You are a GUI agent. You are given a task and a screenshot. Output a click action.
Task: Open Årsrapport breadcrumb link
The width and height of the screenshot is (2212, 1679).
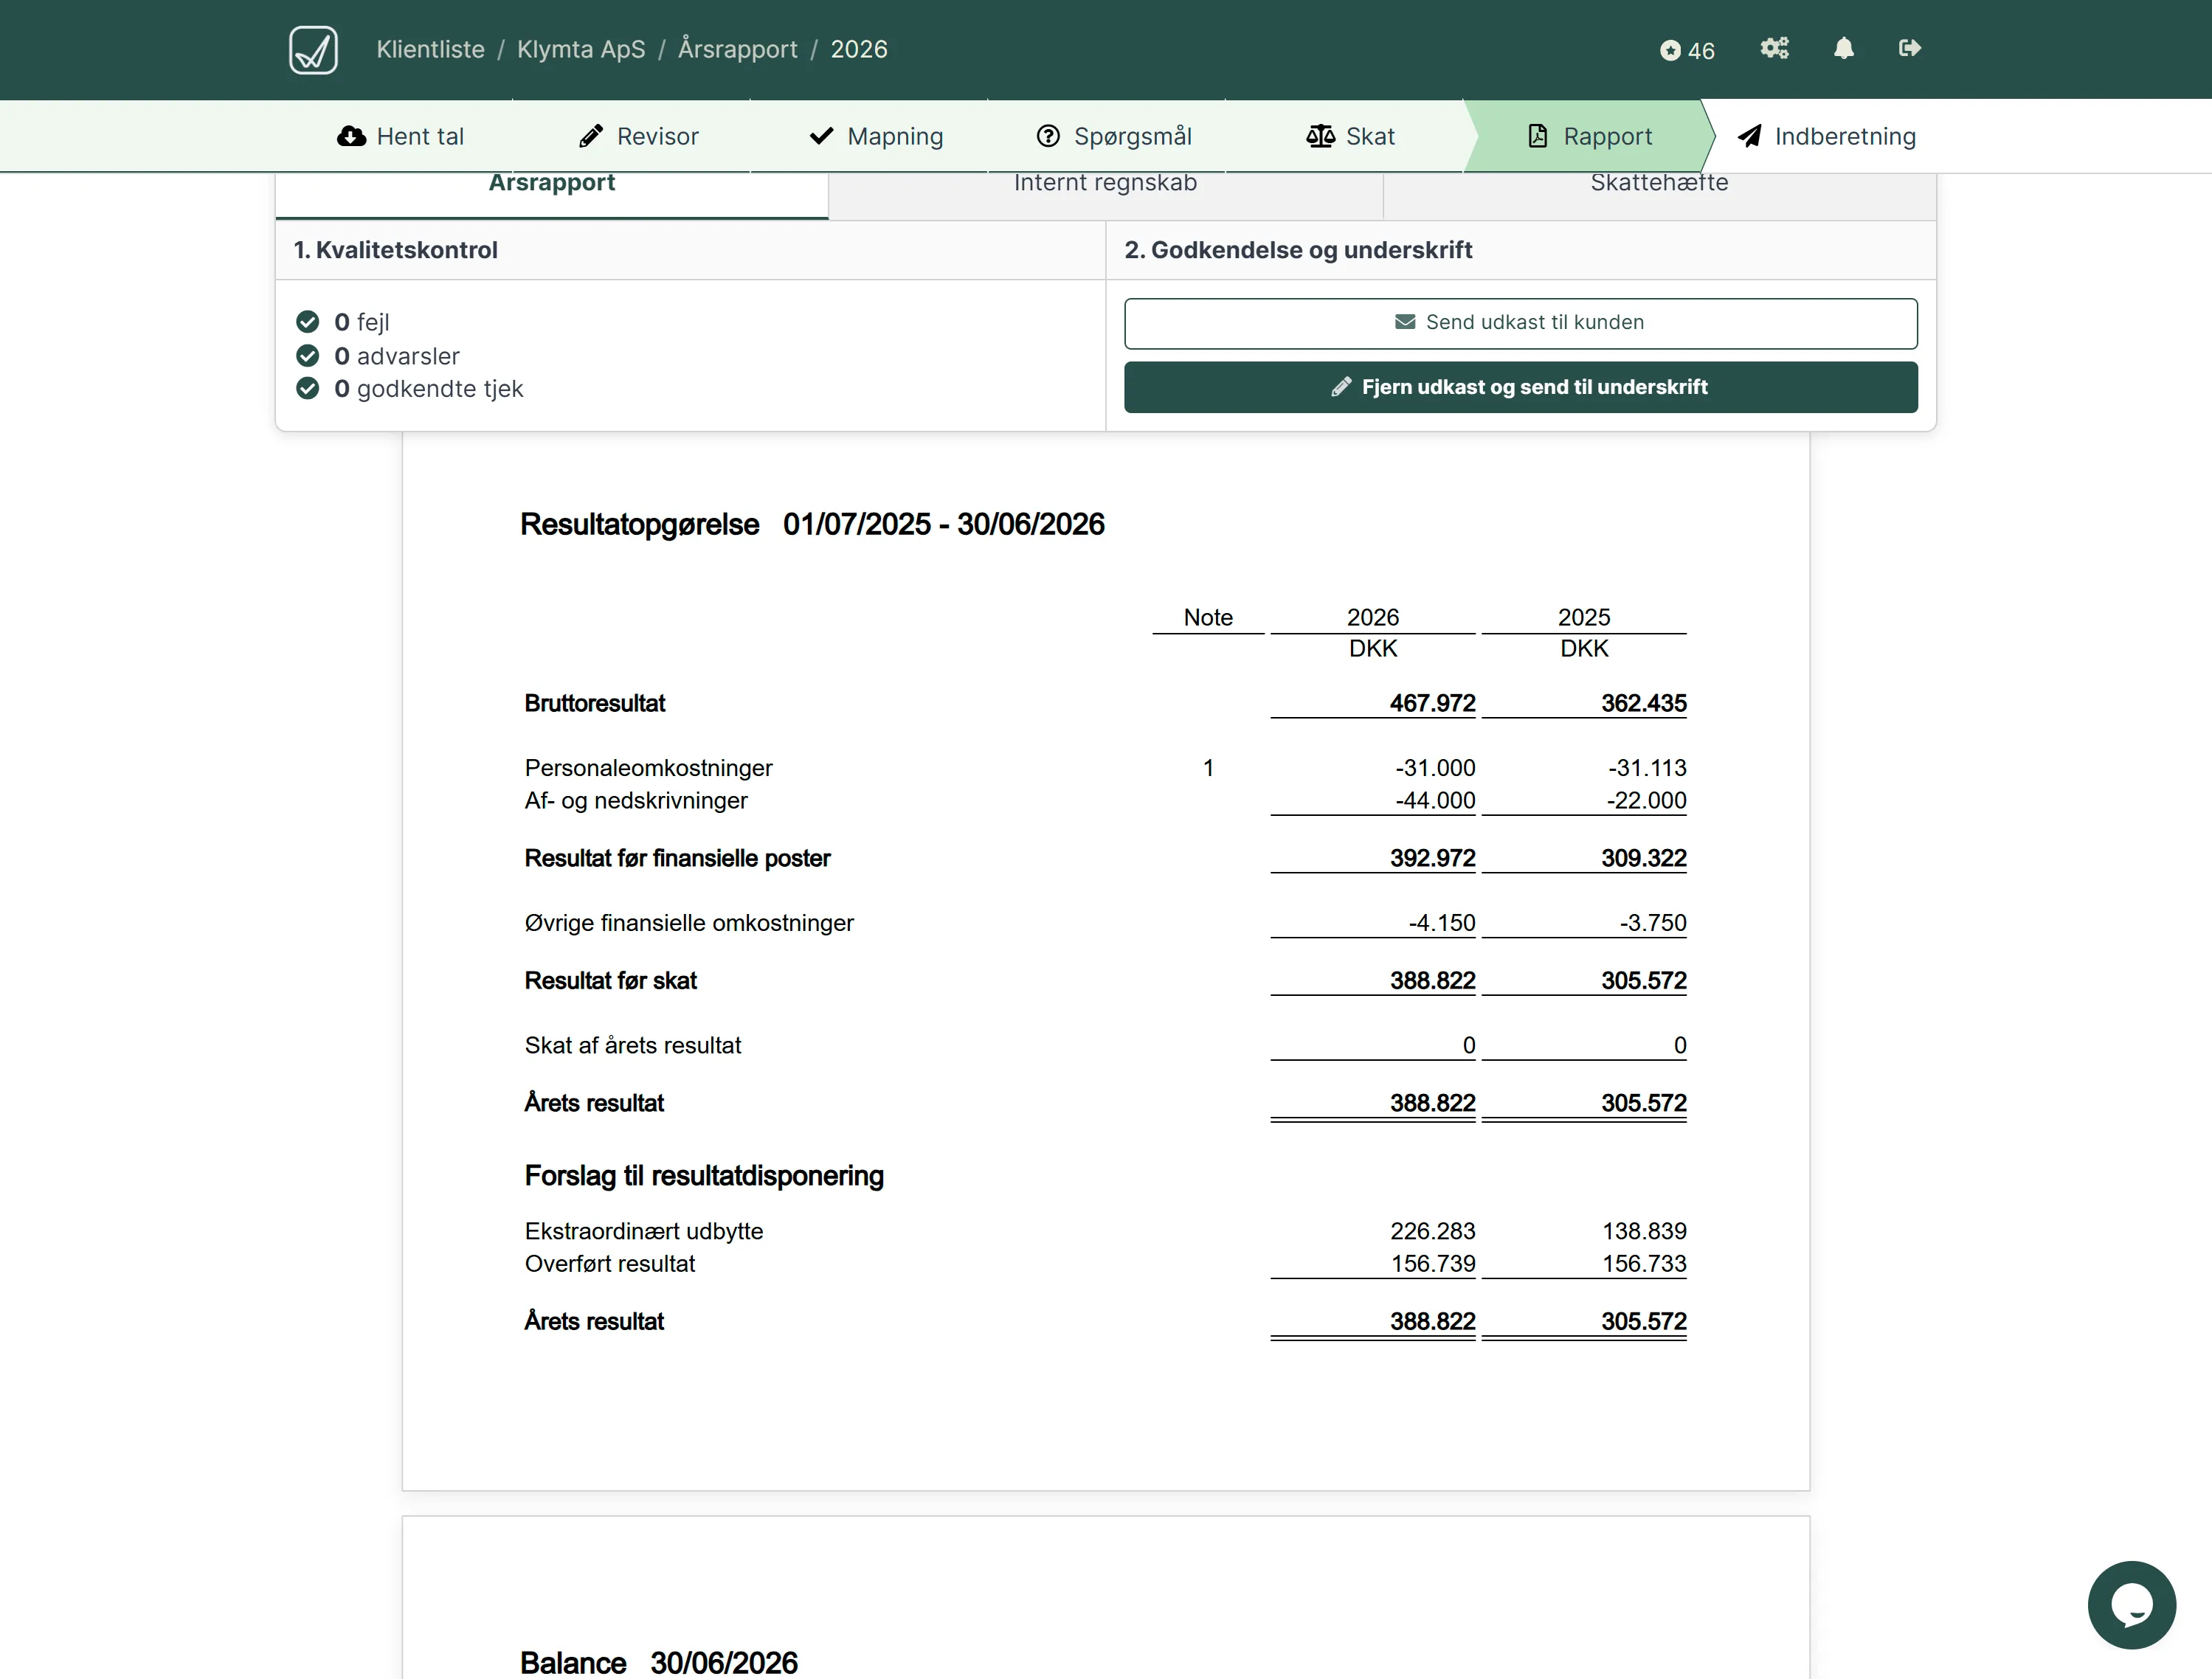click(x=737, y=49)
